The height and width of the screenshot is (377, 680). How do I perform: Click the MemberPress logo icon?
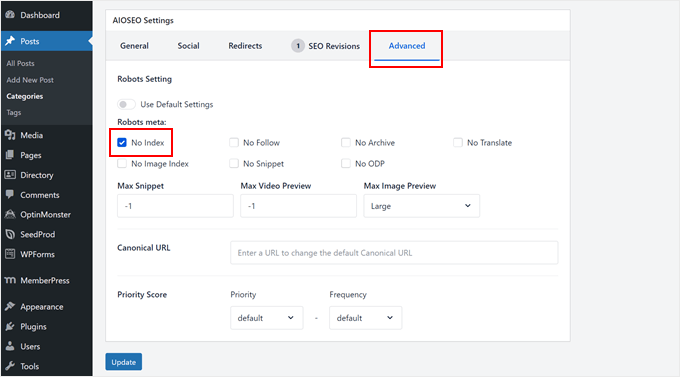[10, 280]
